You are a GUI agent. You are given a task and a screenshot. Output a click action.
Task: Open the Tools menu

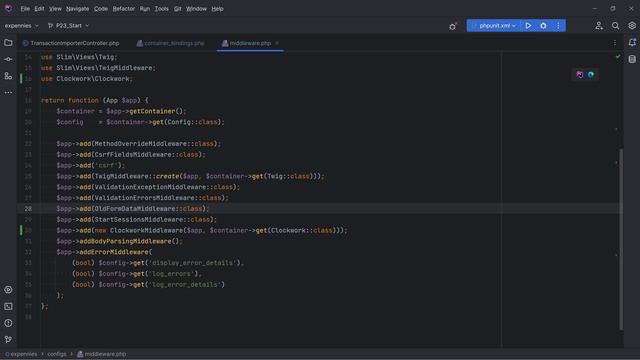pyautogui.click(x=162, y=9)
